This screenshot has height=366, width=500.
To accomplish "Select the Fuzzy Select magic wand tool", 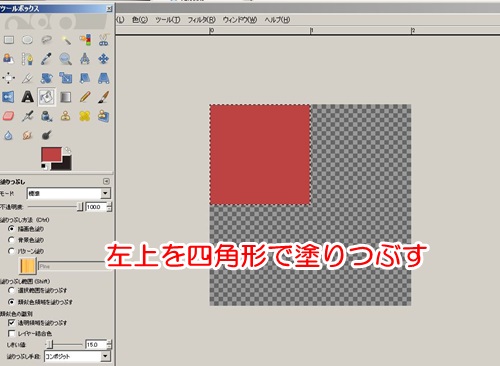I will coord(66,40).
